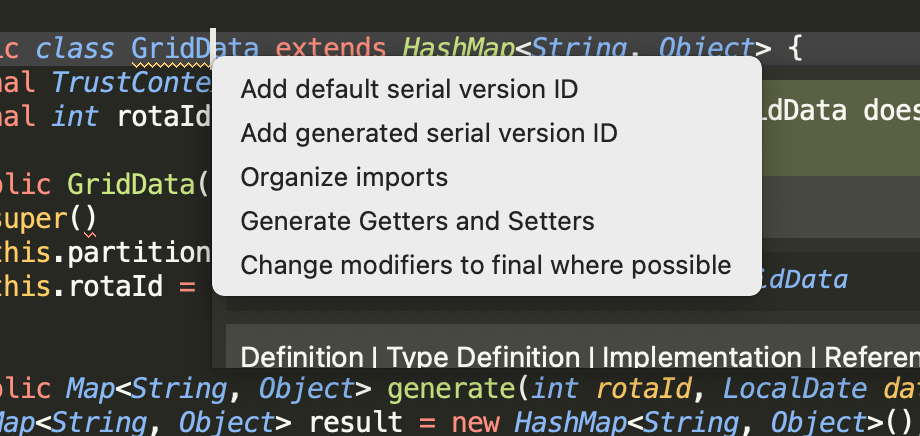This screenshot has height=436, width=920.
Task: Select Add default serial version ID
Action: tap(409, 89)
